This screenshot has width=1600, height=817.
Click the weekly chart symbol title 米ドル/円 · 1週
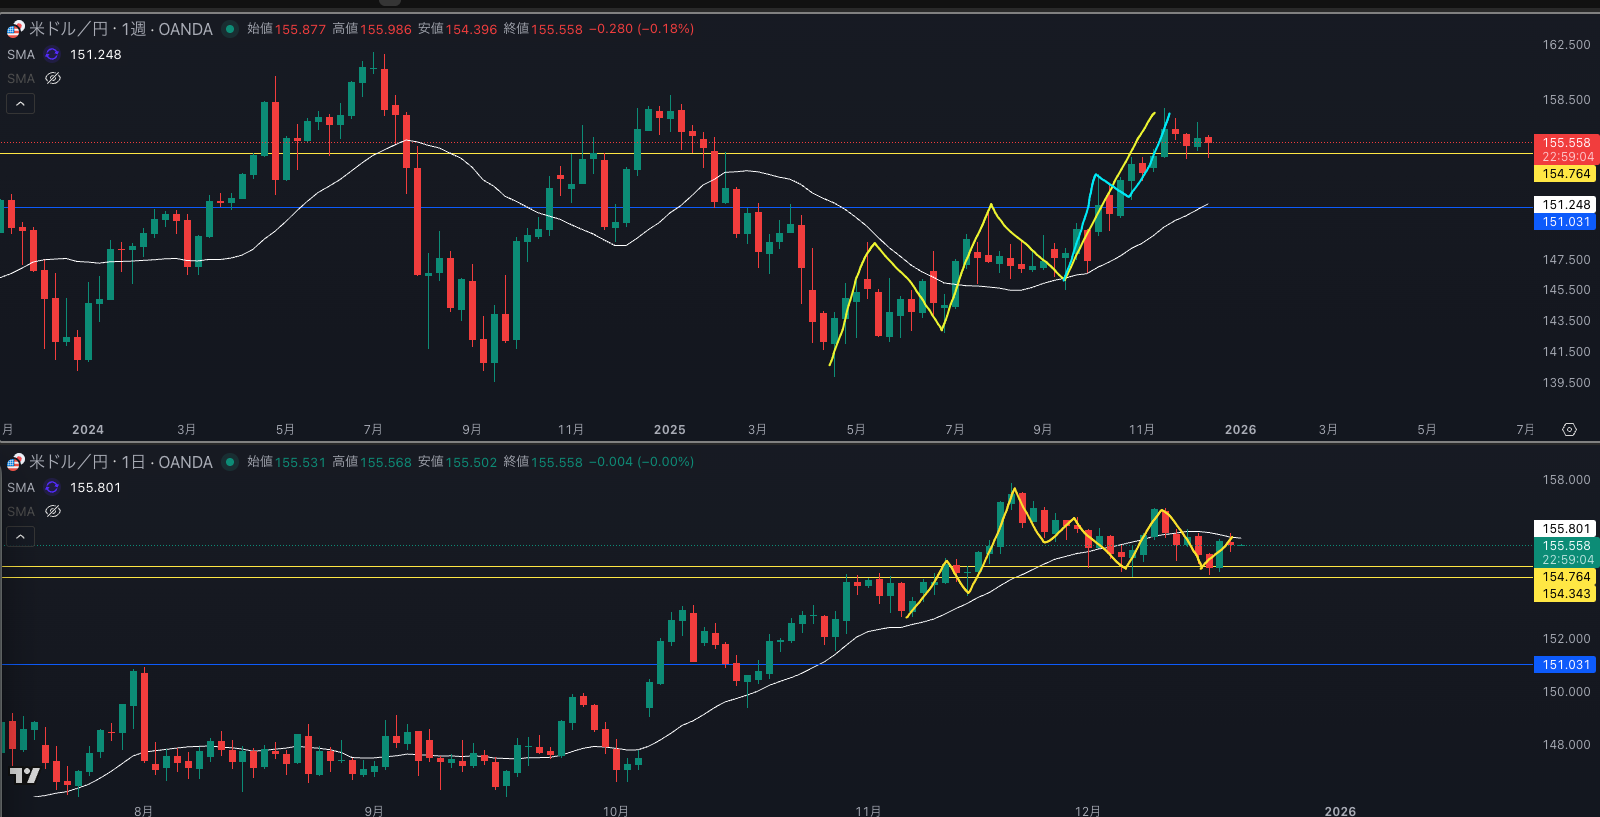coord(120,29)
